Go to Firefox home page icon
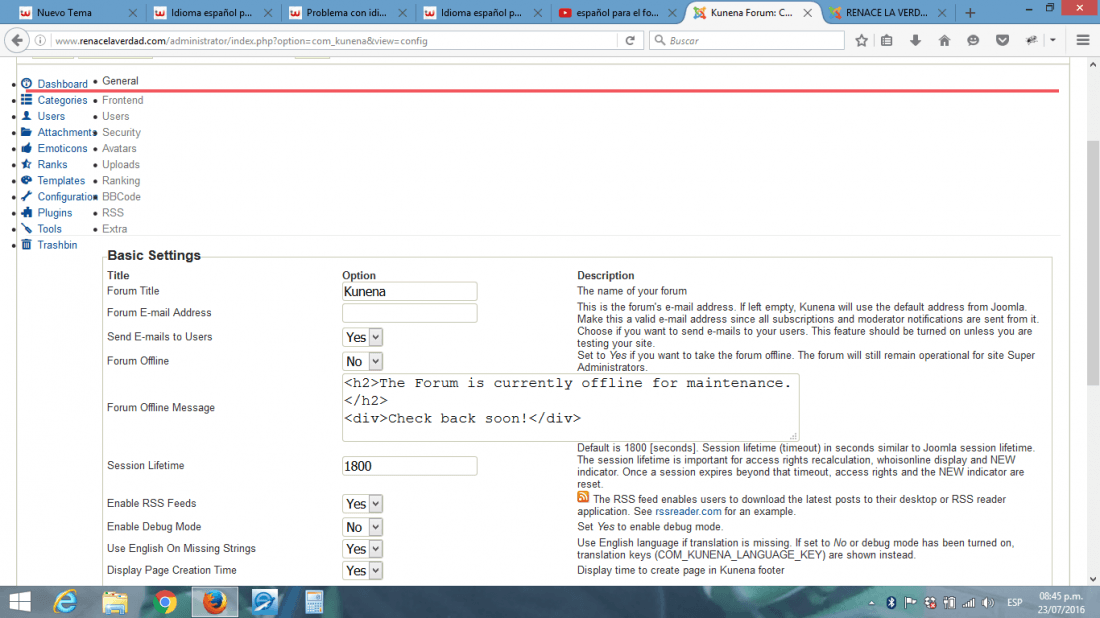1100x618 pixels. click(944, 41)
